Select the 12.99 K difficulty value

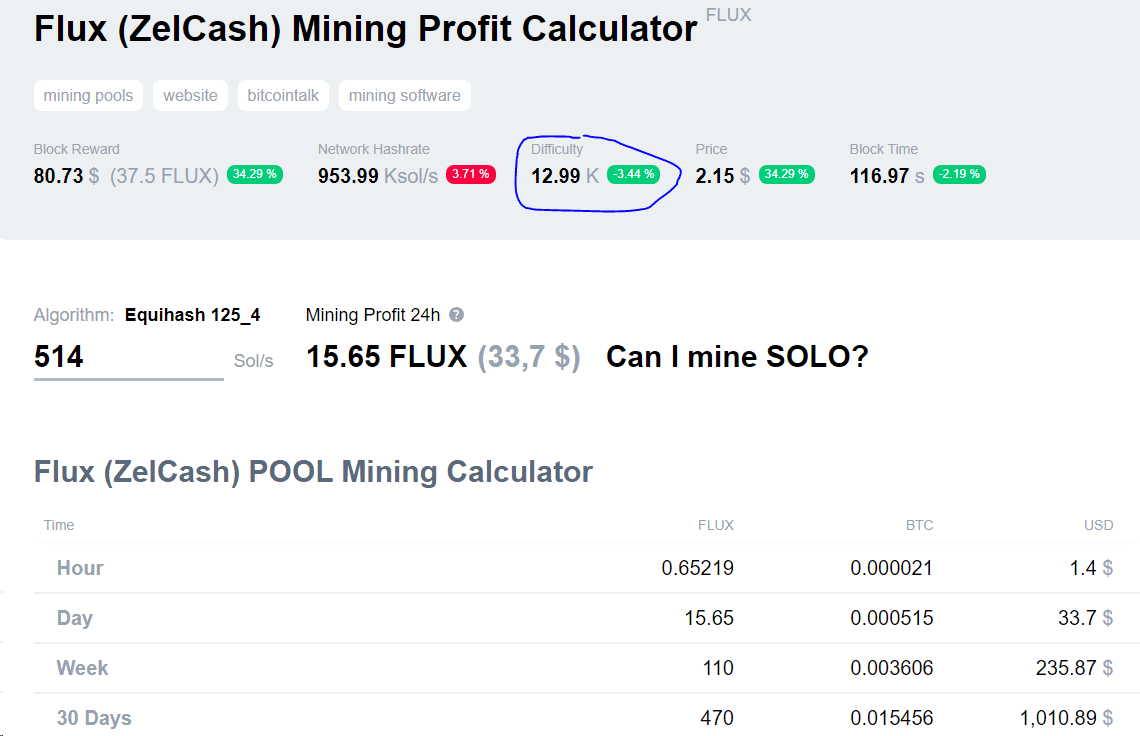565,176
